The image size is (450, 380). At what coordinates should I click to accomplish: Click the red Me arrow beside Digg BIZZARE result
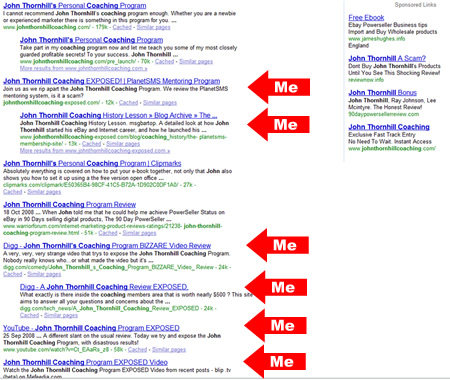278,245
